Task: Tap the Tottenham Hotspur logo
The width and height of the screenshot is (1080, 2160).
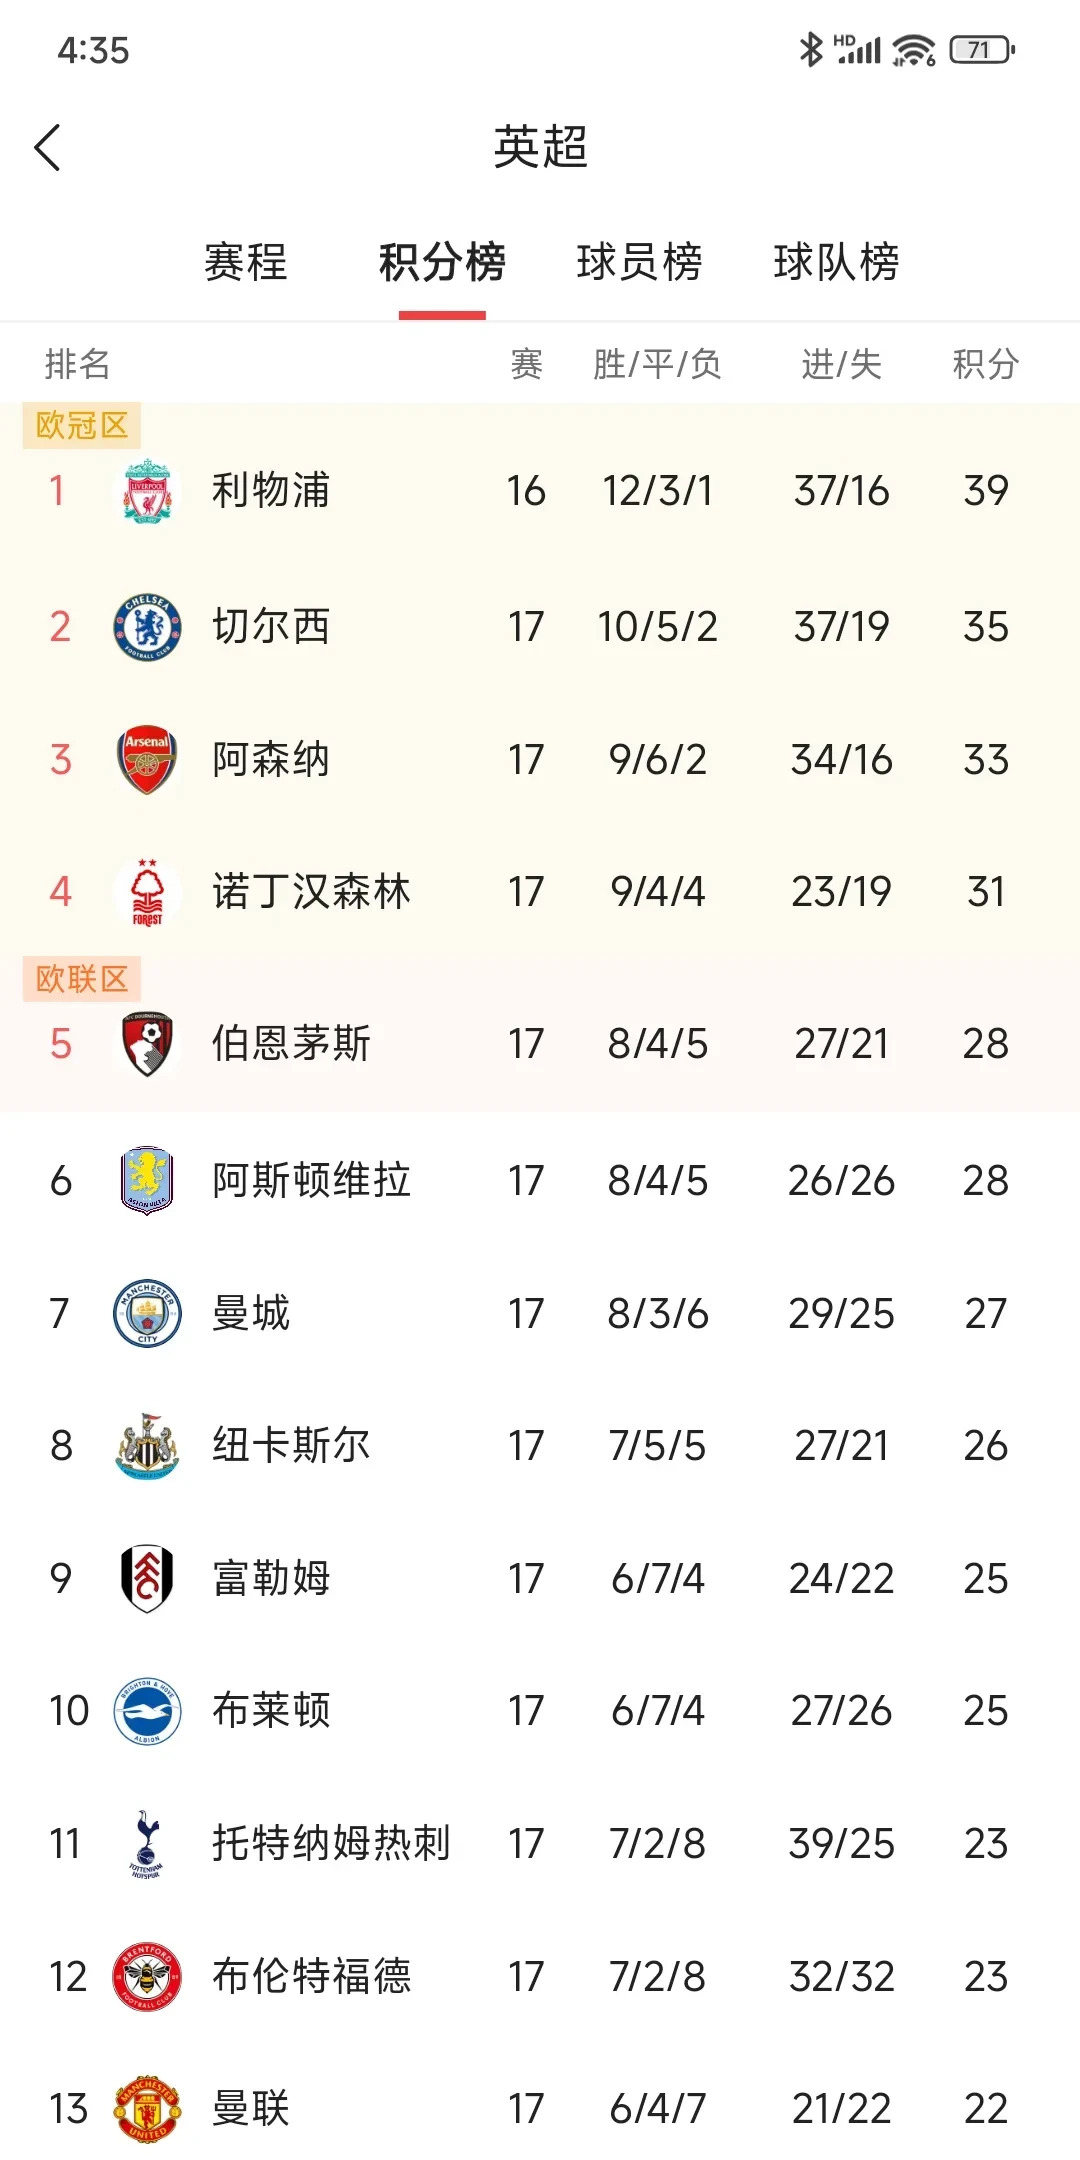Action: [147, 1844]
